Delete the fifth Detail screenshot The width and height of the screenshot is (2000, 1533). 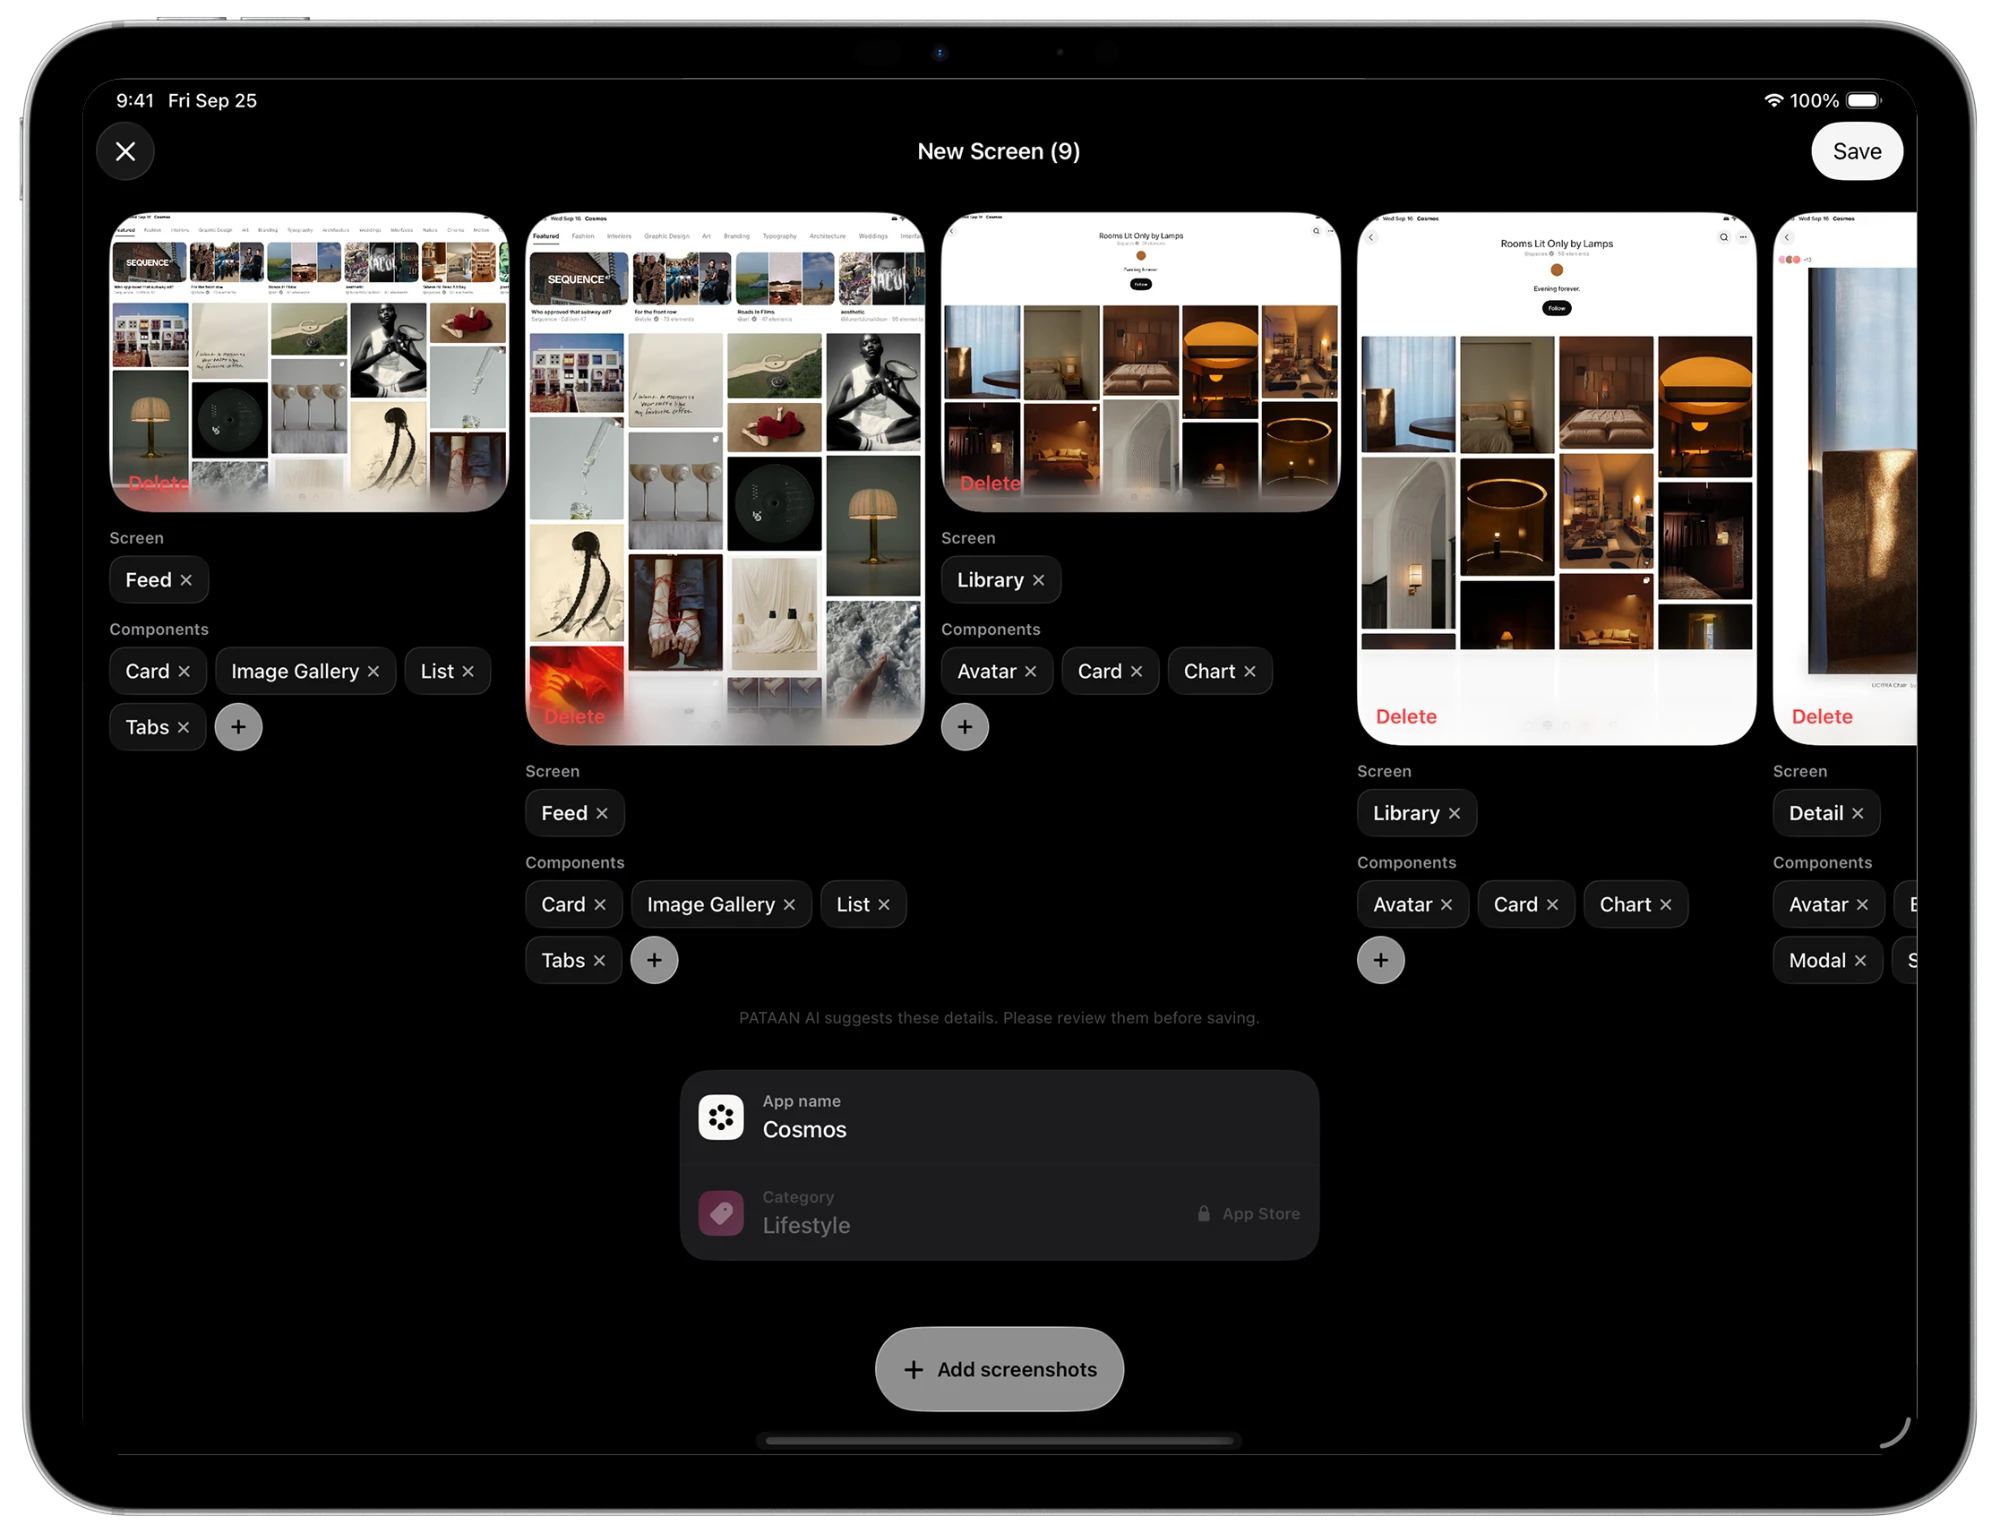(1822, 716)
